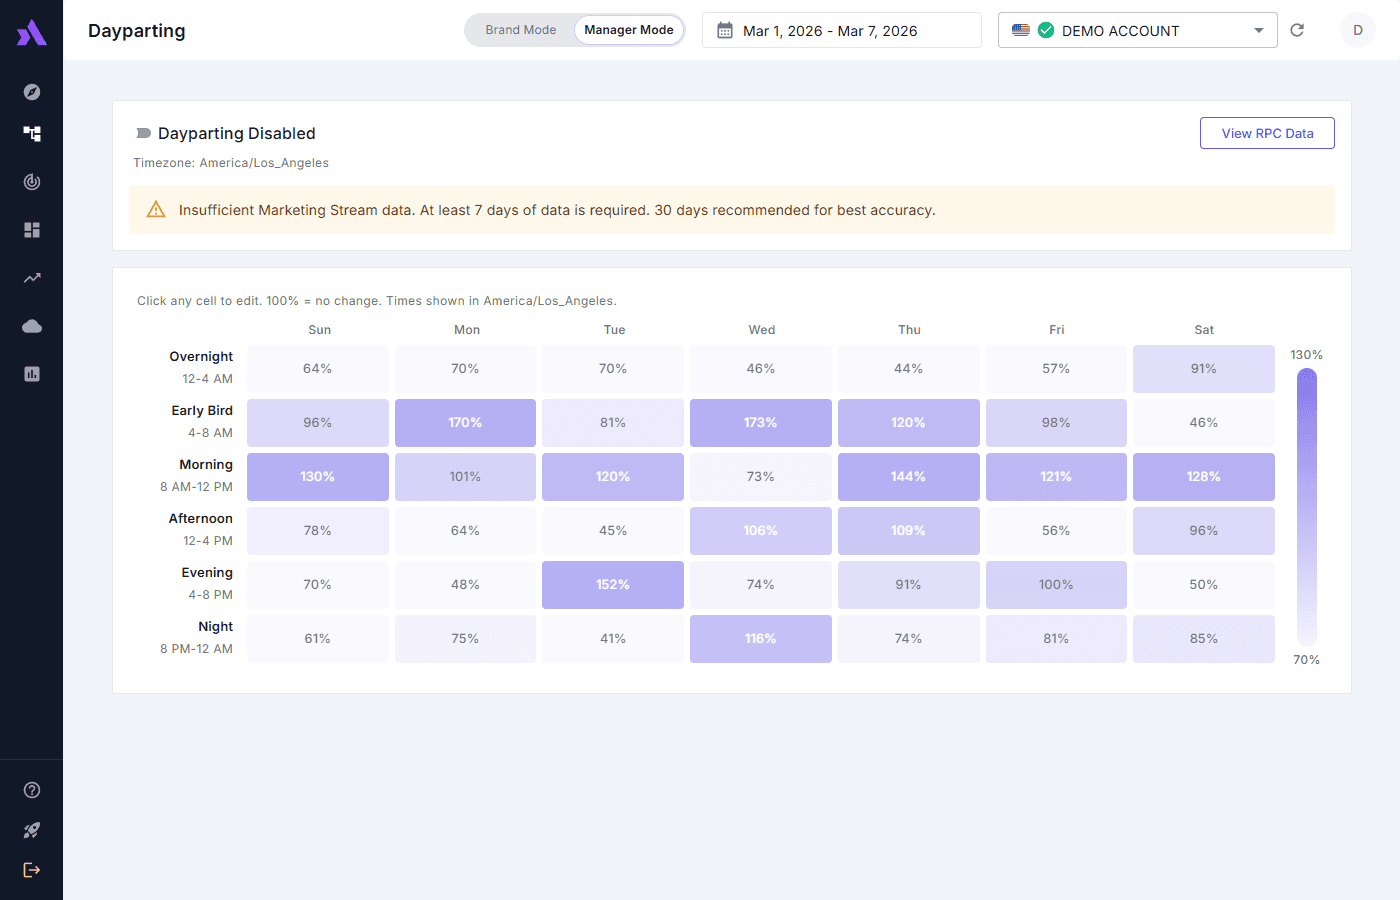Open the hierarchy tree icon in sidebar
The height and width of the screenshot is (900, 1400).
pyautogui.click(x=32, y=134)
